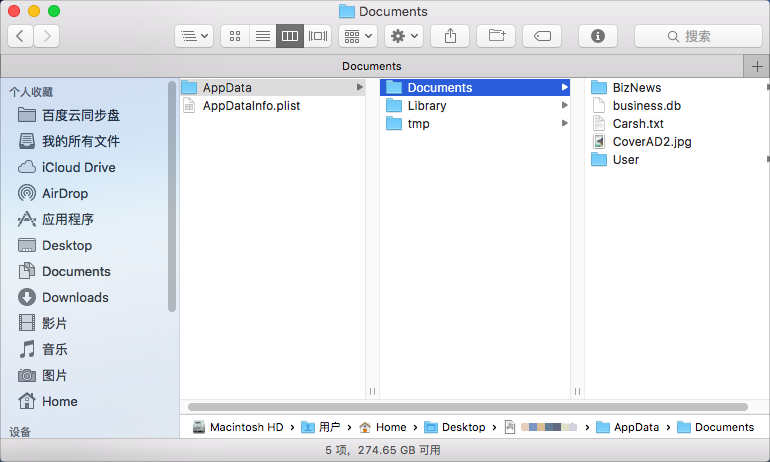
Task: Select the Documents tab
Action: coord(372,66)
